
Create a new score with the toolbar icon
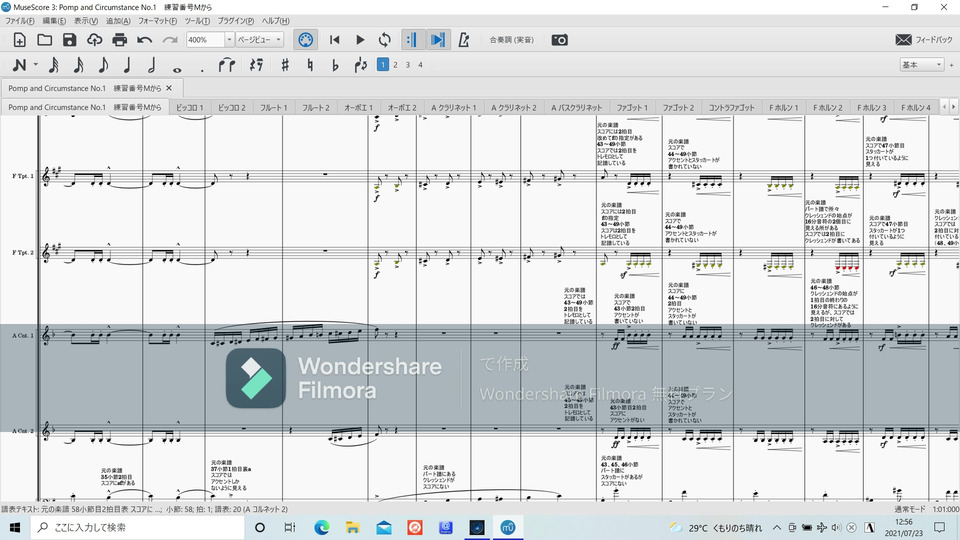20,40
